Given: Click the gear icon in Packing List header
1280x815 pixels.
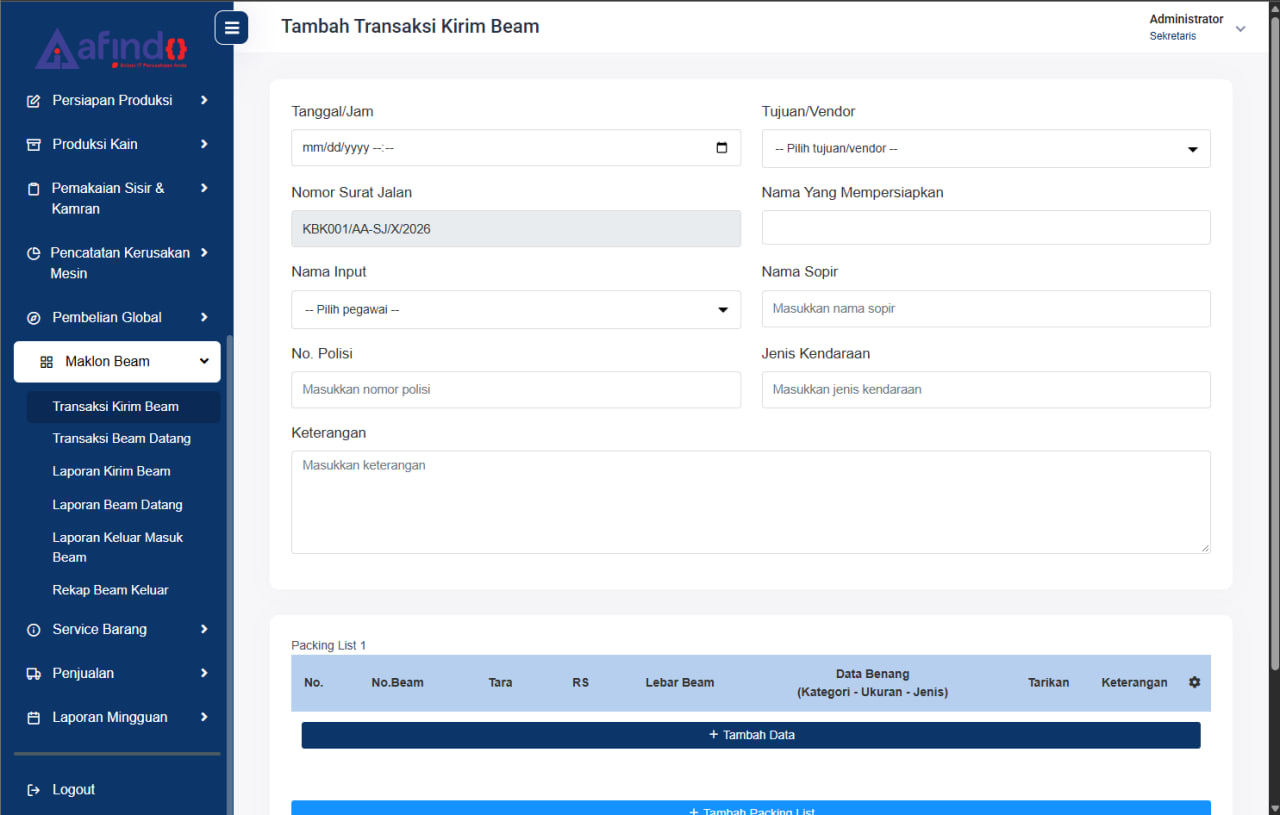Looking at the screenshot, I should 1194,682.
